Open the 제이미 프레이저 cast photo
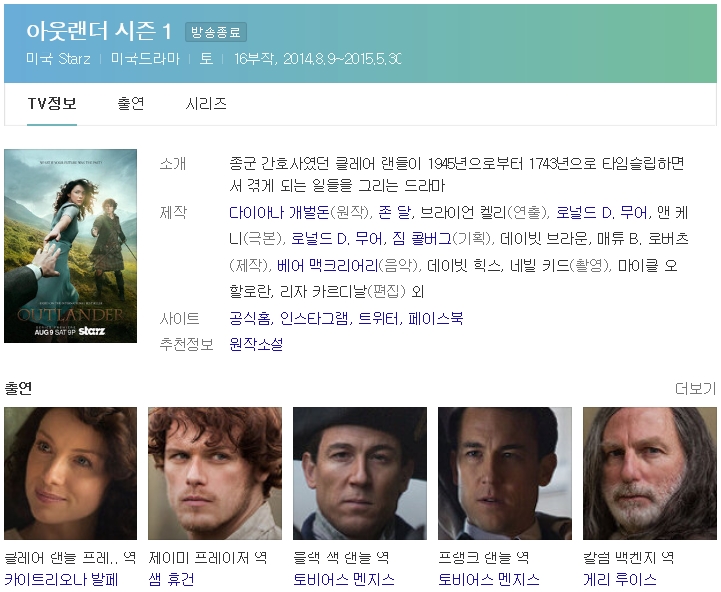 pos(215,473)
